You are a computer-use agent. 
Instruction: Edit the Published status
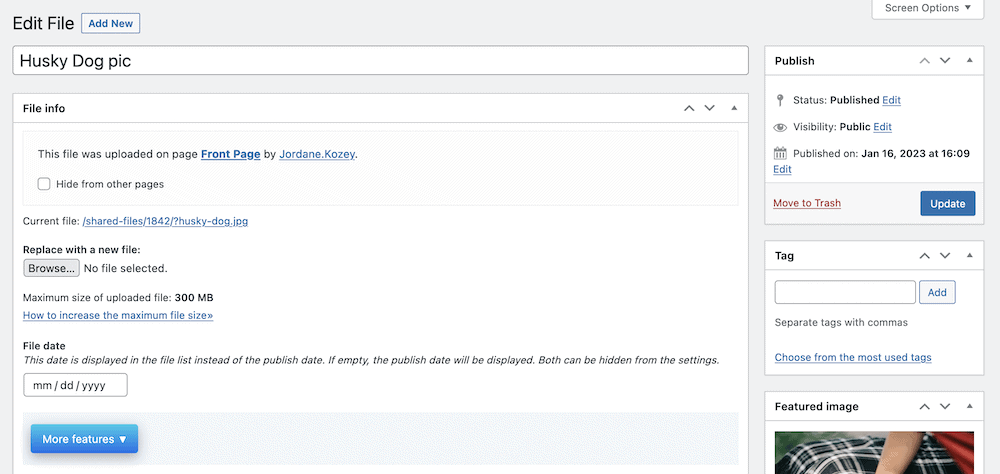(891, 100)
